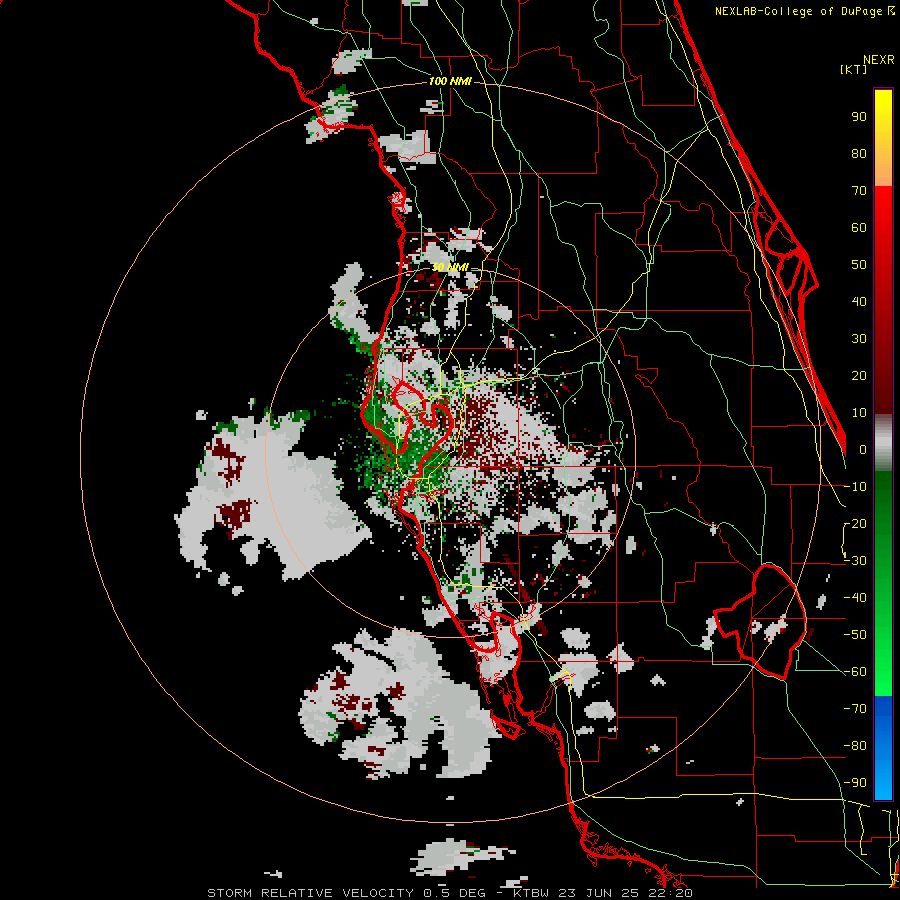Select the positive "40" scale value

point(859,302)
